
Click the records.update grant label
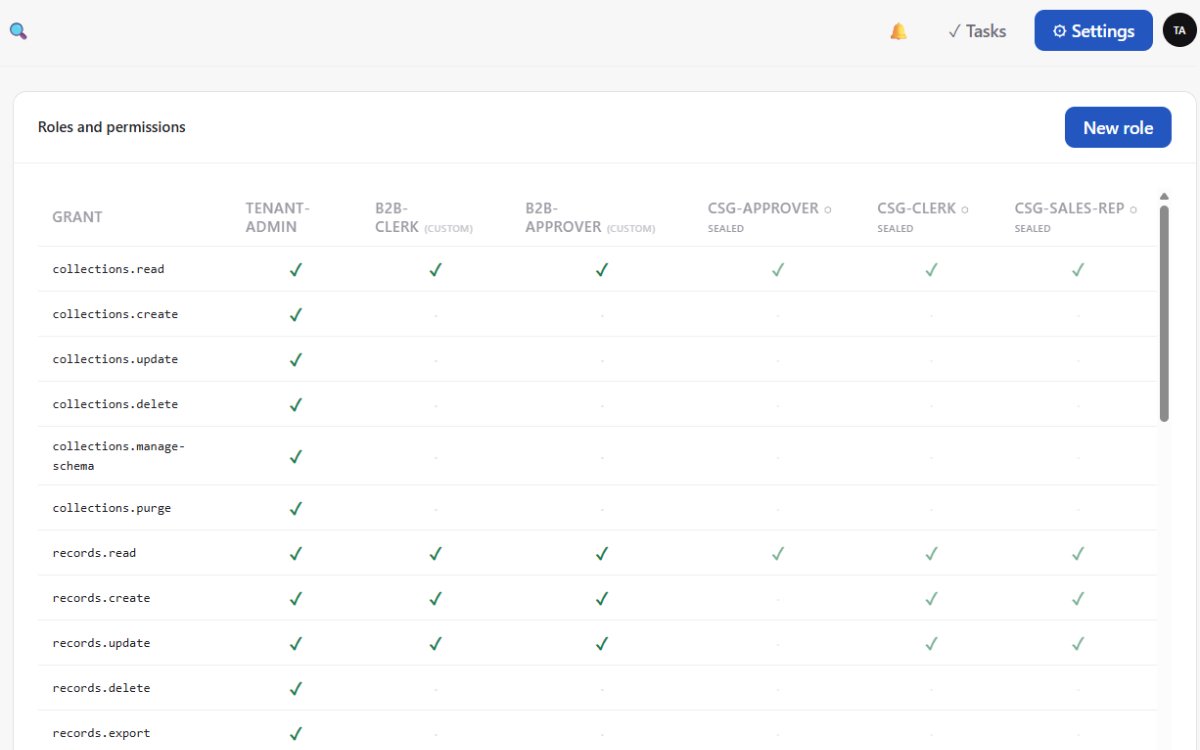pos(101,643)
